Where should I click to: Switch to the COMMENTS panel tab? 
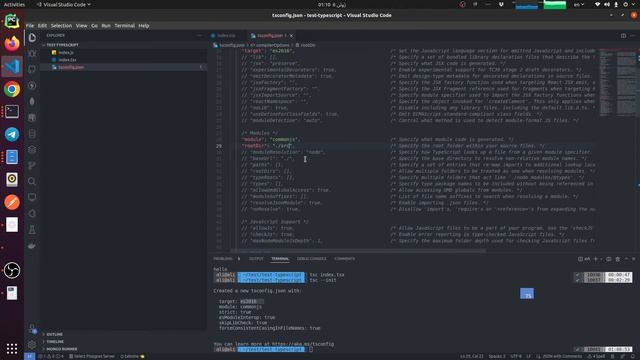344,259
